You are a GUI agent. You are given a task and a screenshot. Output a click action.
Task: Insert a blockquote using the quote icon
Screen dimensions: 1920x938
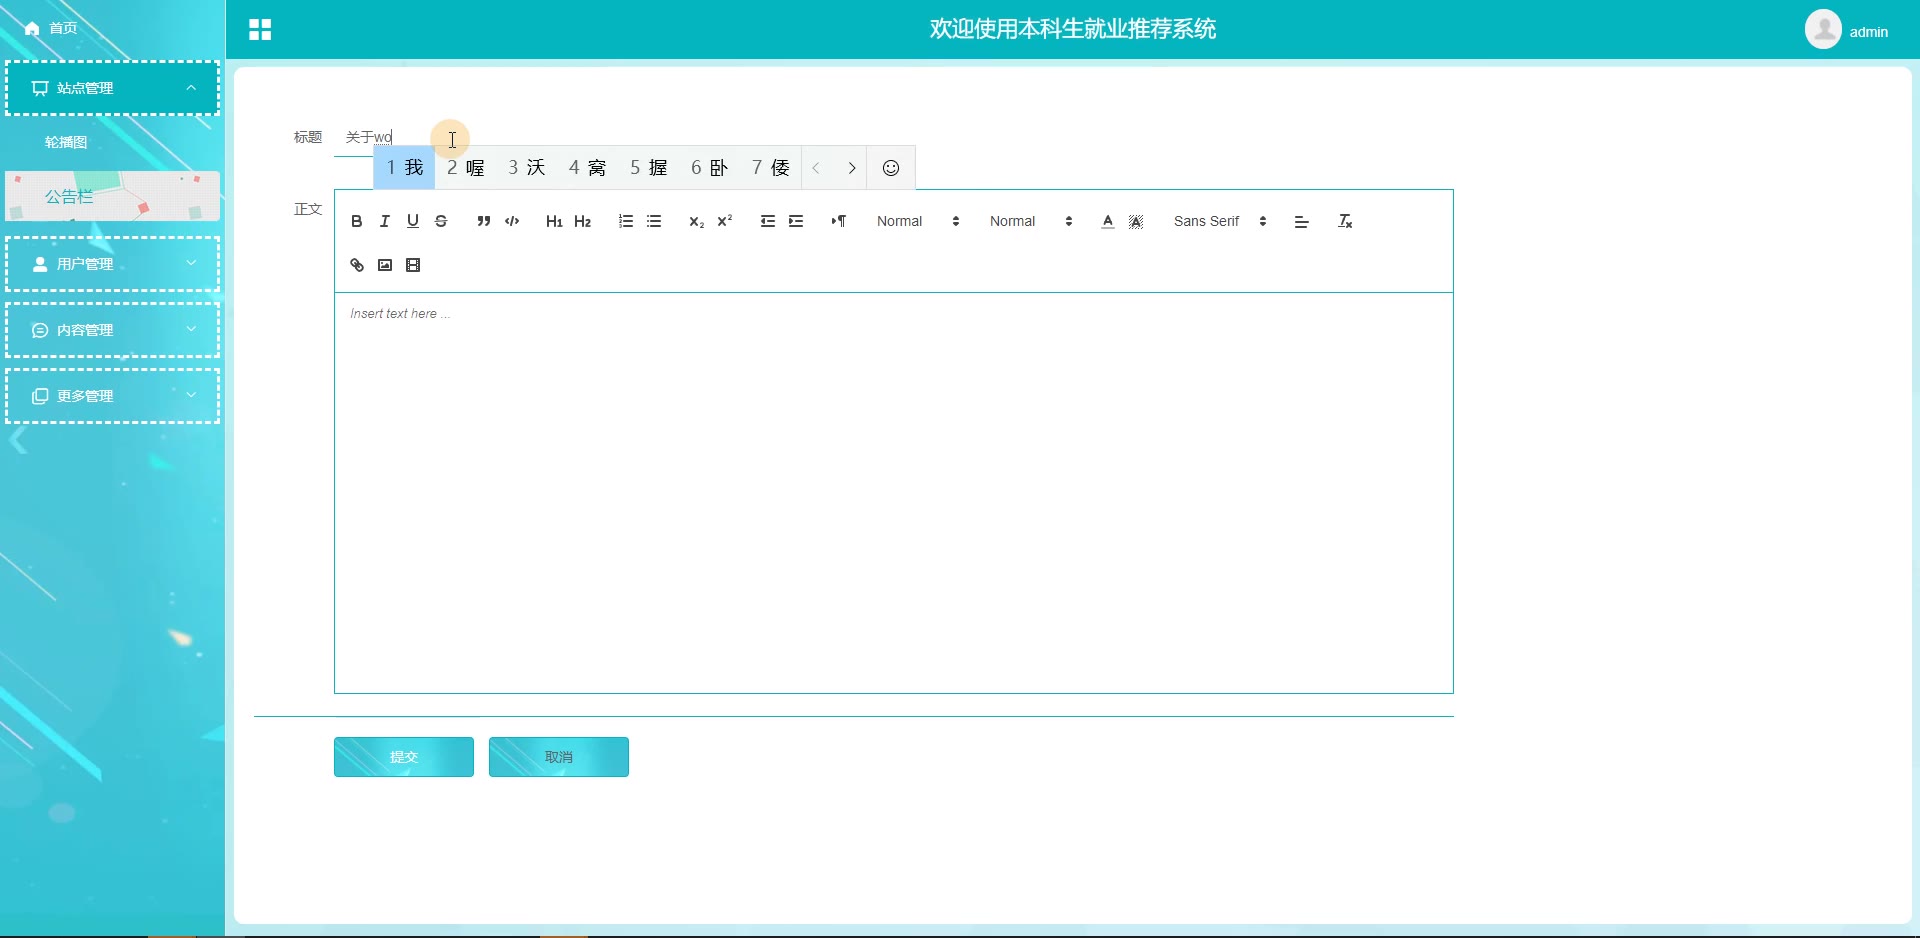pos(484,222)
